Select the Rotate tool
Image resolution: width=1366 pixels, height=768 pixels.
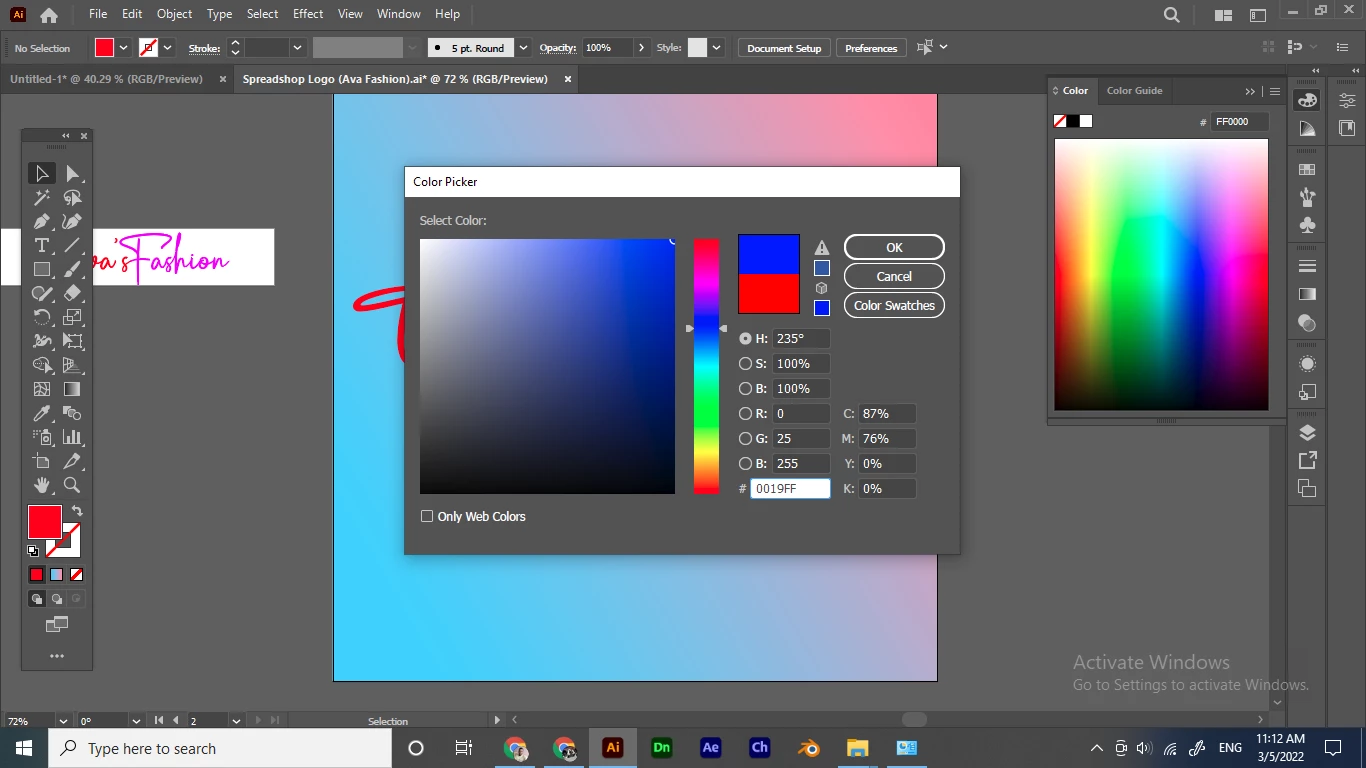42,317
